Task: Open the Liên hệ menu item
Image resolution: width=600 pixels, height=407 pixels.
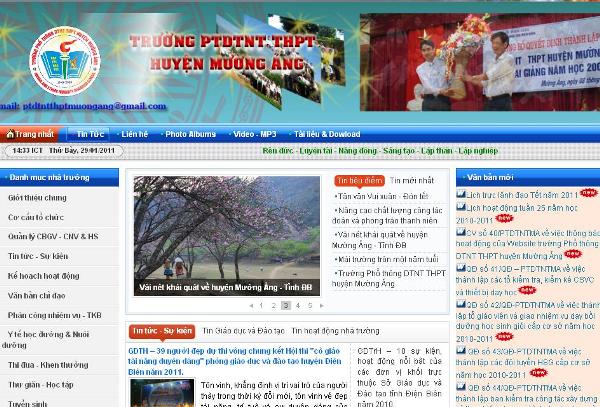Action: pyautogui.click(x=134, y=134)
